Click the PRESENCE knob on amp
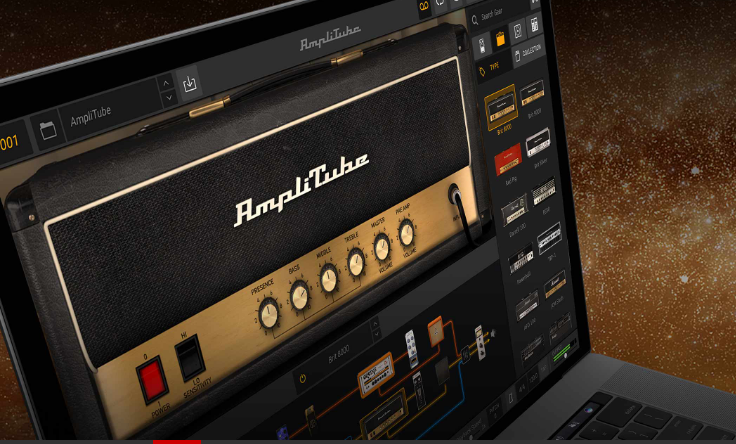 269,314
